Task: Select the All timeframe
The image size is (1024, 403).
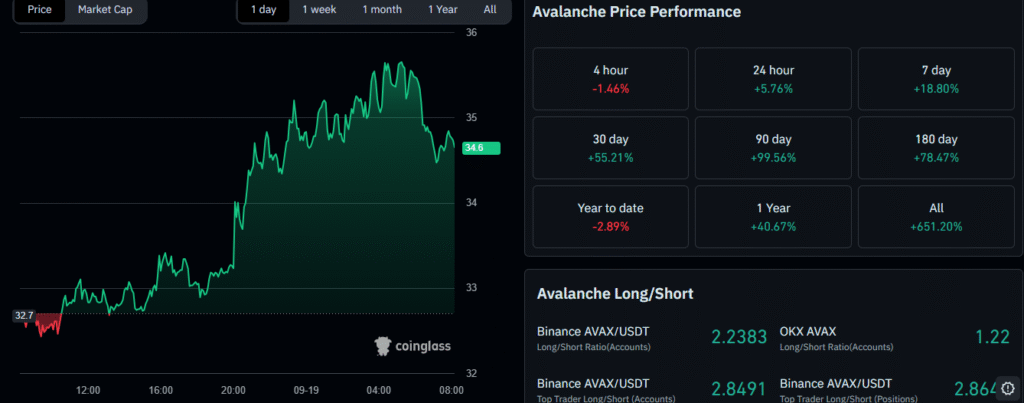Action: pyautogui.click(x=490, y=10)
